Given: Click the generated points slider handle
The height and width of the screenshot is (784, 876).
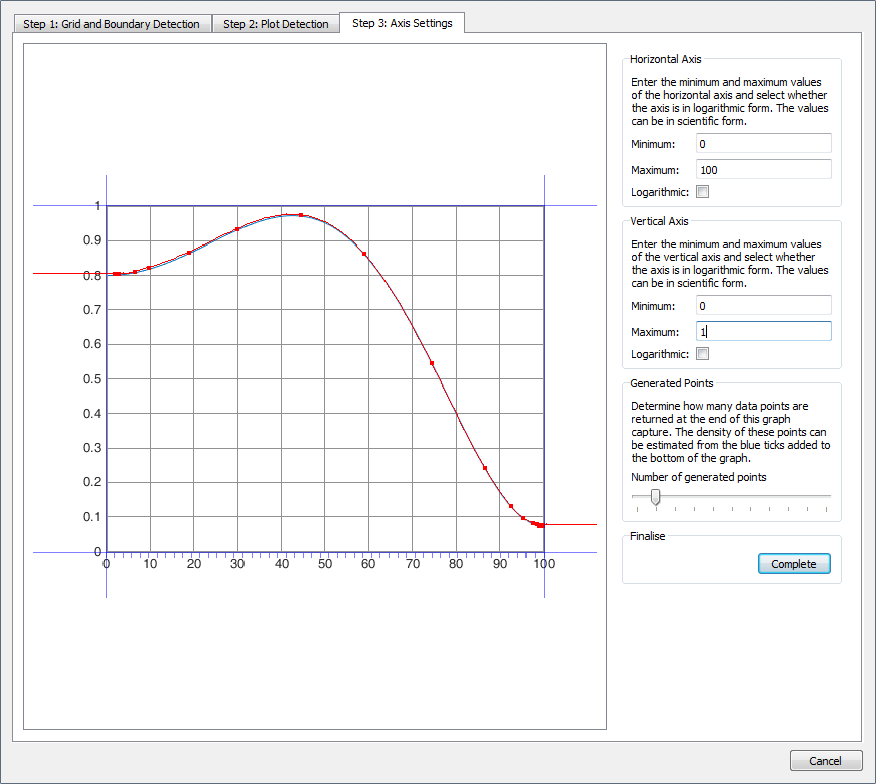Looking at the screenshot, I should coord(655,497).
